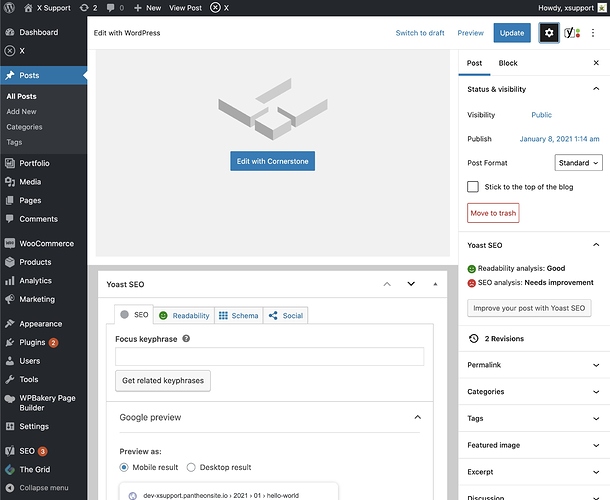Click the Update button

(x=512, y=33)
